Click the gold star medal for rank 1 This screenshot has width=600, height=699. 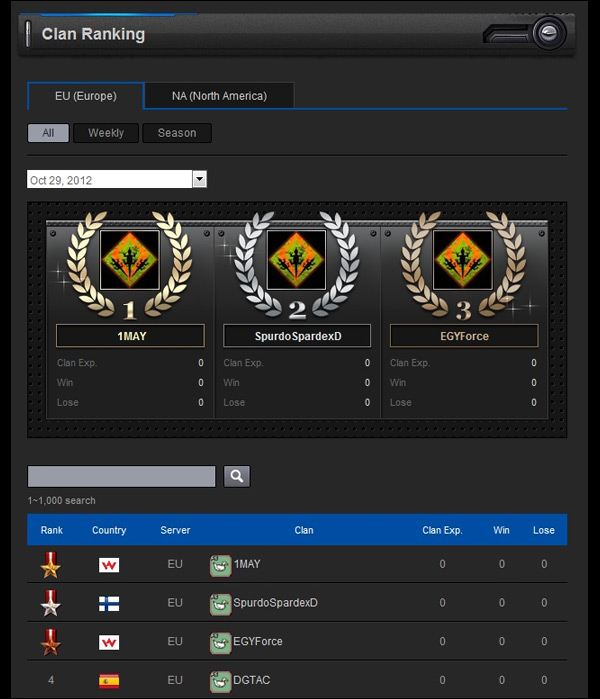50,565
